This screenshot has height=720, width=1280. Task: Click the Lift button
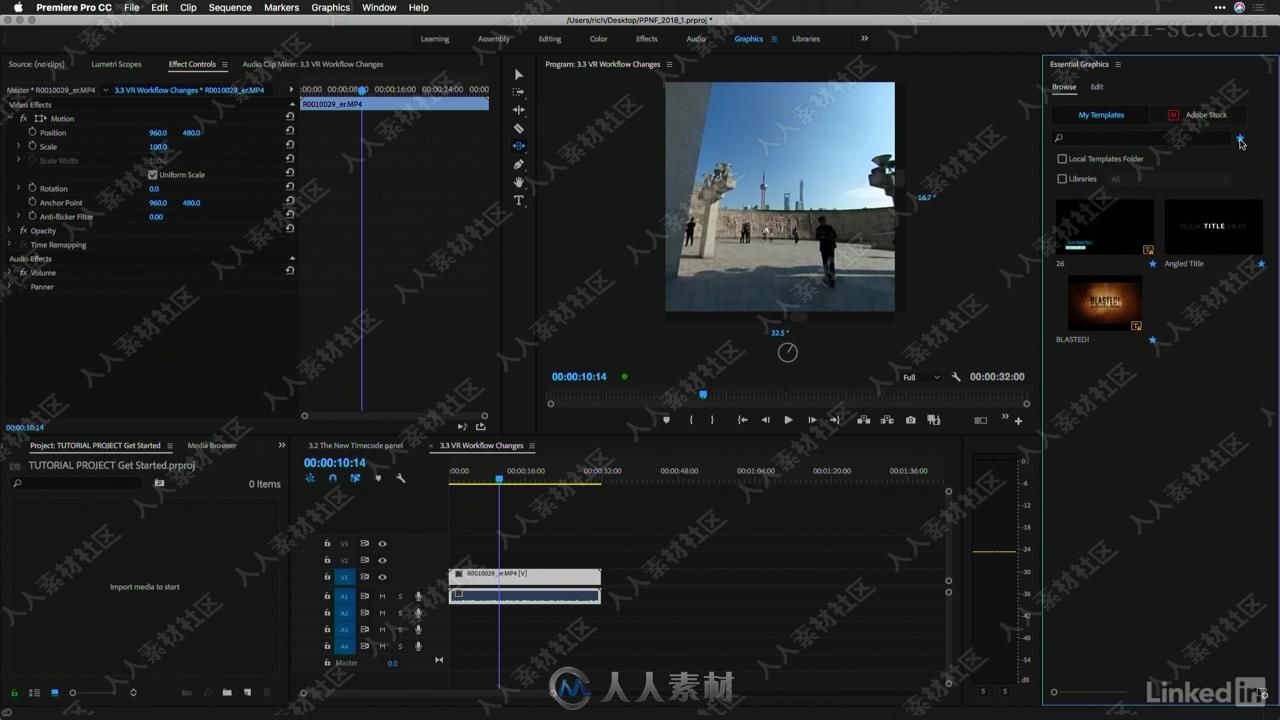coord(863,420)
